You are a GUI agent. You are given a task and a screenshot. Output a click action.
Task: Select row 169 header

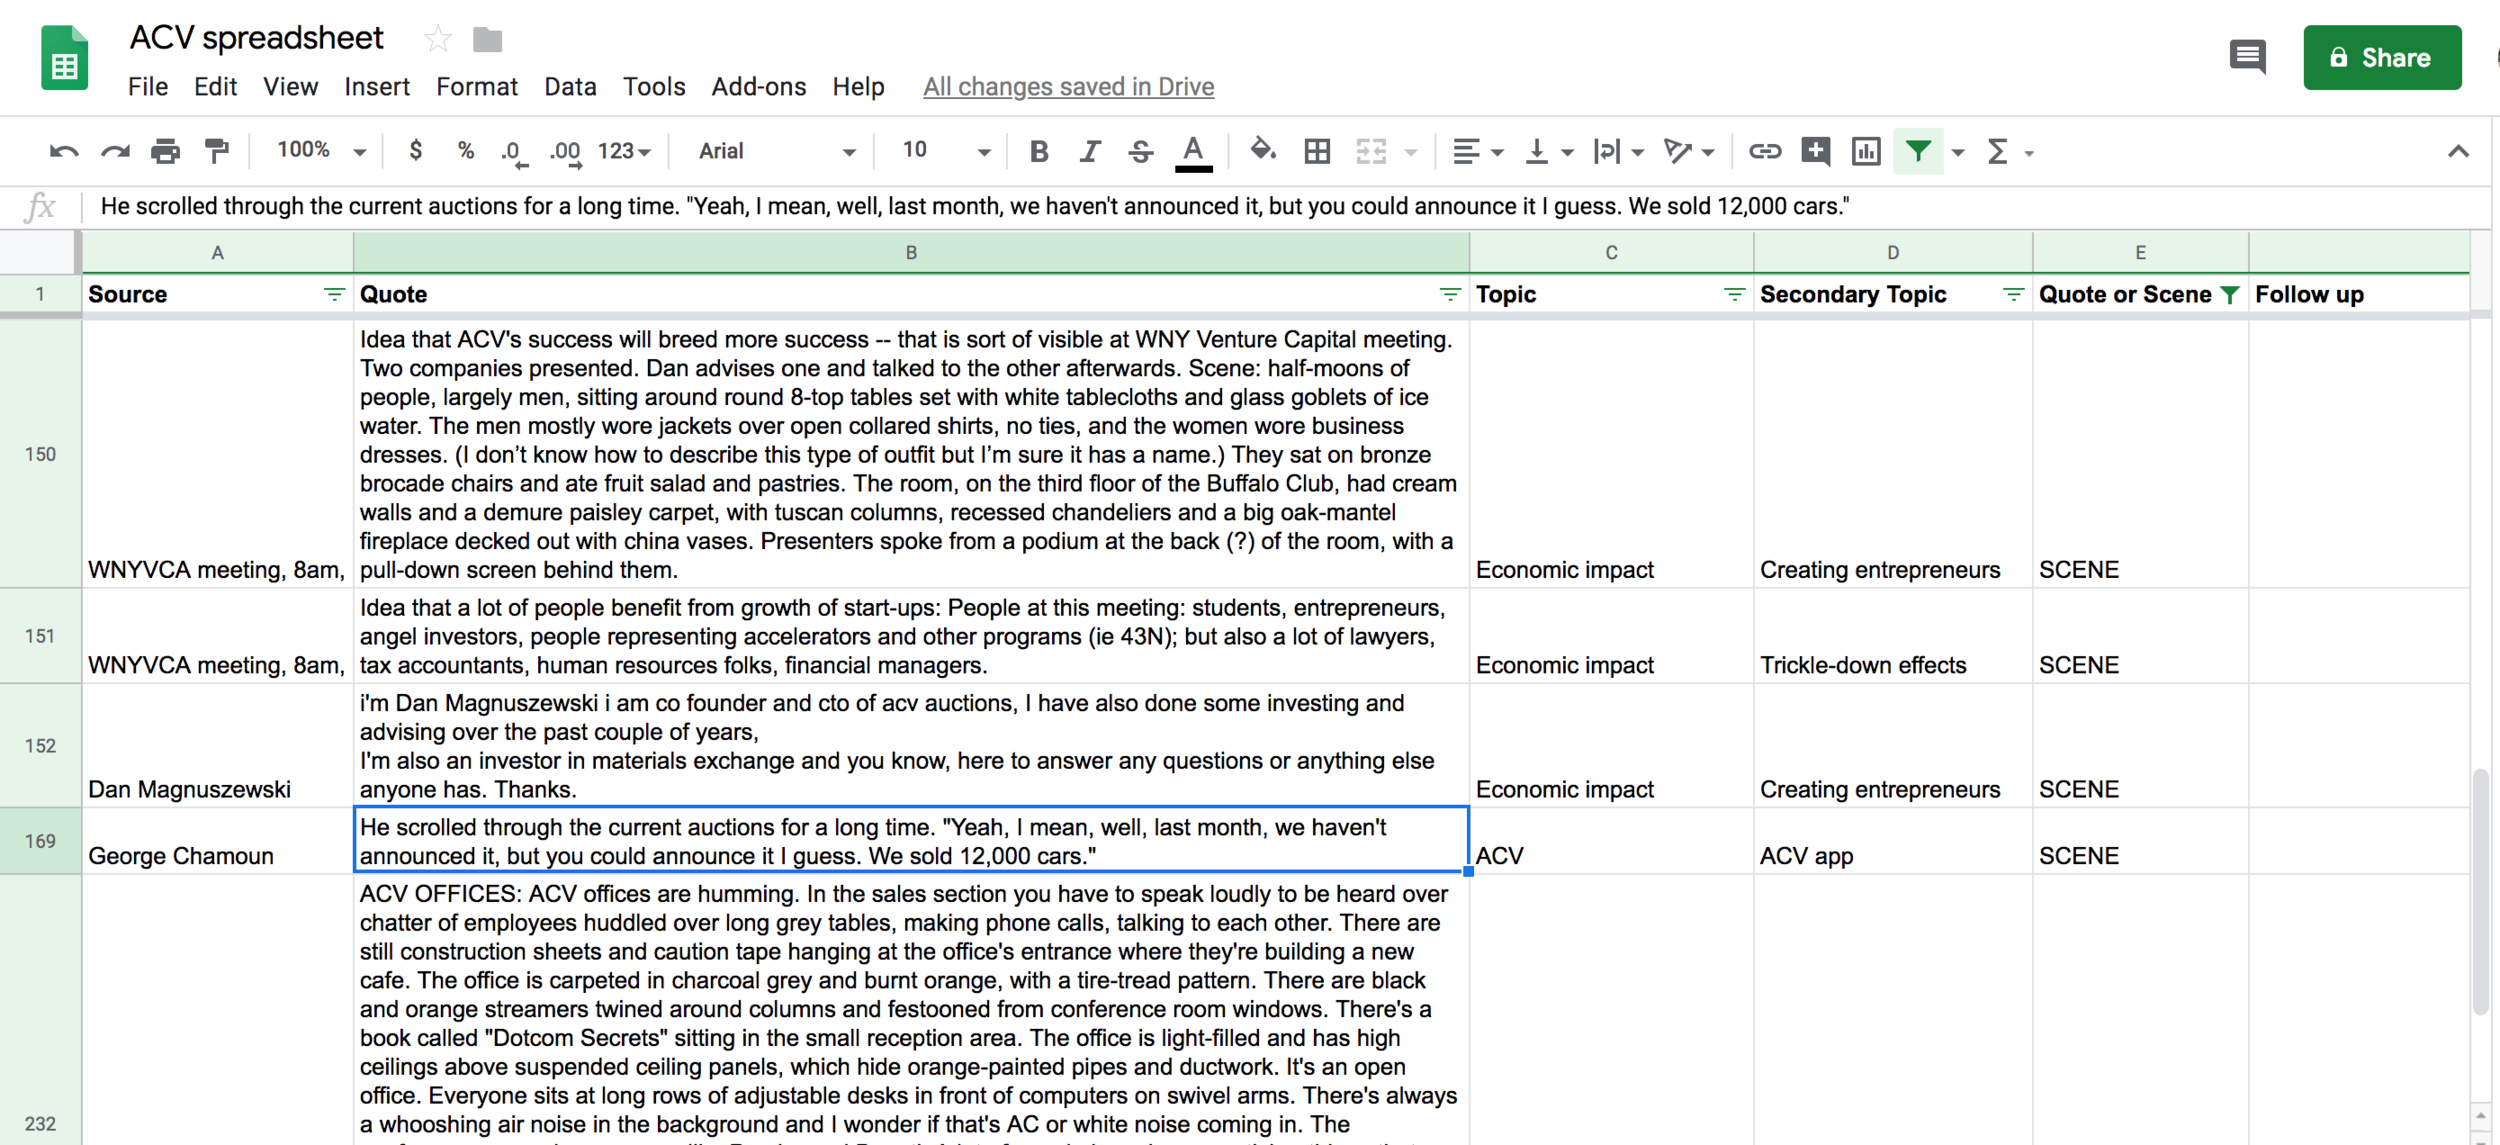(40, 841)
